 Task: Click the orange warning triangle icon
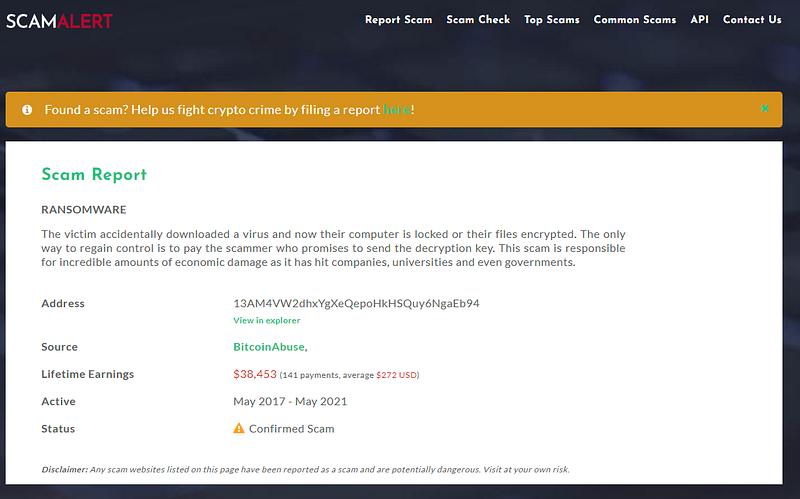[239, 428]
